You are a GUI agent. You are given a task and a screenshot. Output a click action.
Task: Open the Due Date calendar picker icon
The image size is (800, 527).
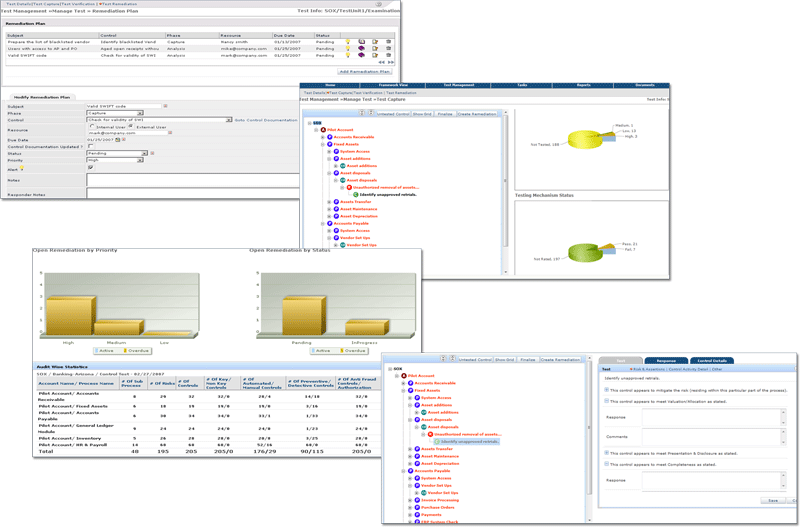(x=119, y=141)
